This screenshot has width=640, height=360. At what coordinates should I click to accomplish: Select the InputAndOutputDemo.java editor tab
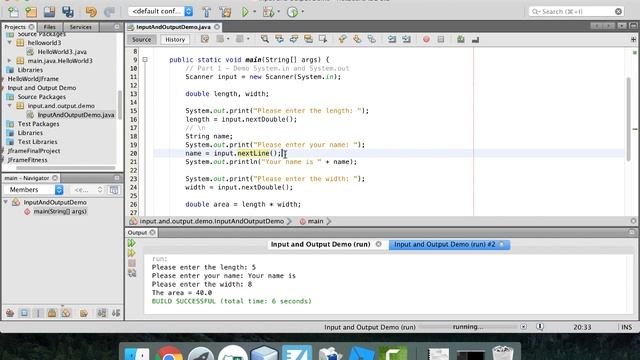click(x=173, y=27)
